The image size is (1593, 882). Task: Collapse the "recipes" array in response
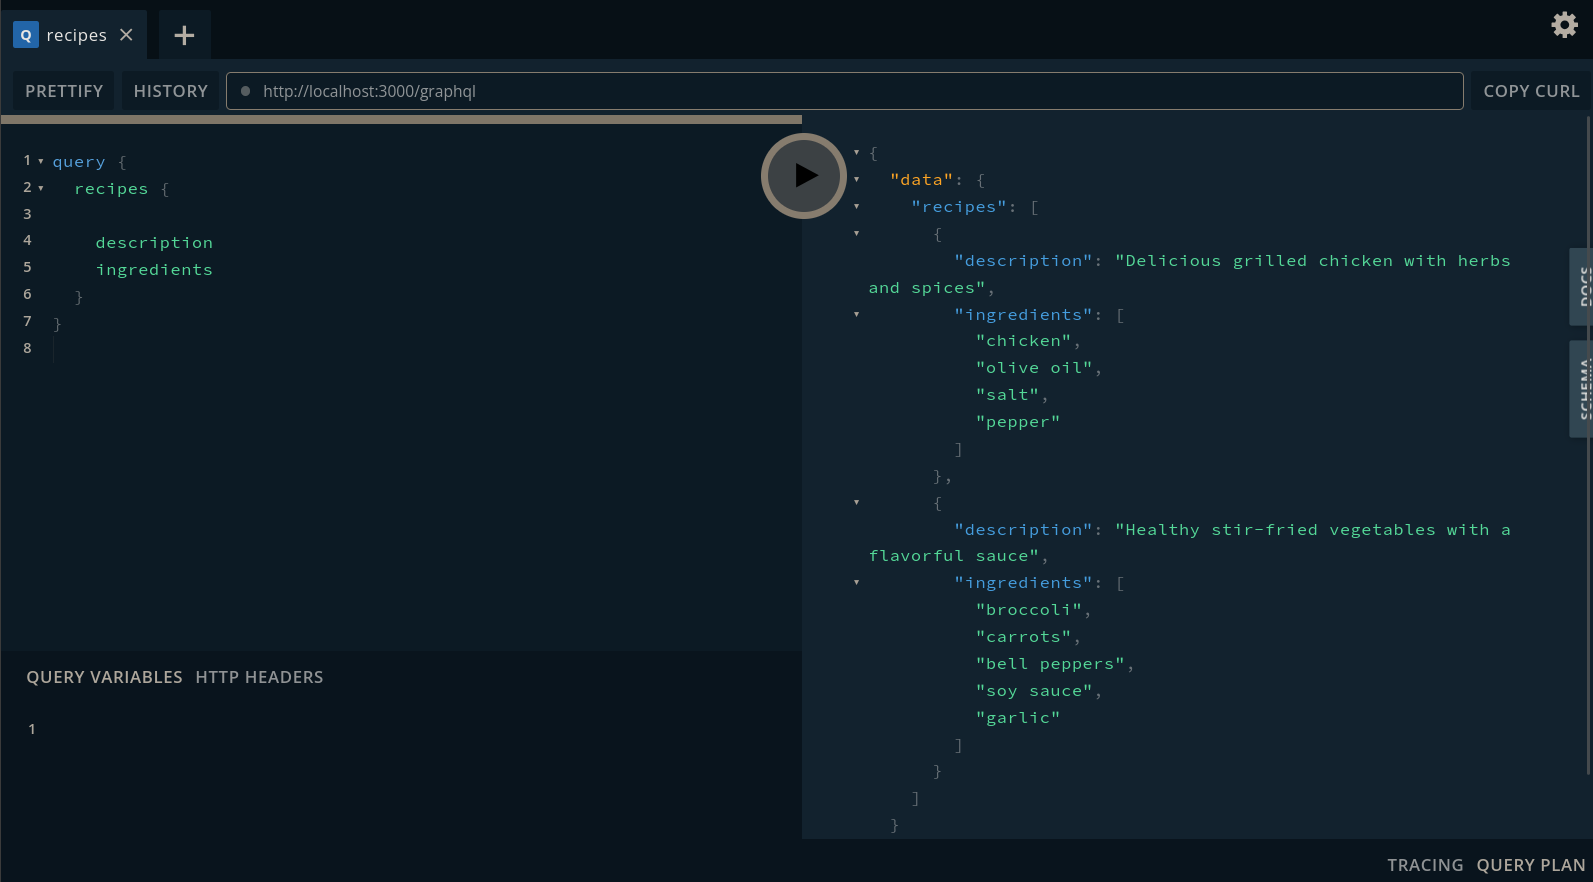pos(857,207)
